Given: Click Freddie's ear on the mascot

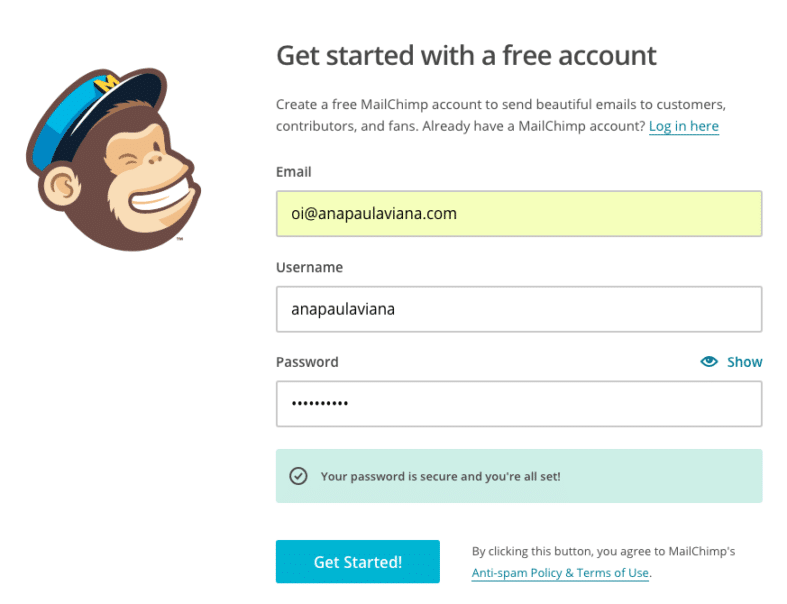Looking at the screenshot, I should point(62,187).
